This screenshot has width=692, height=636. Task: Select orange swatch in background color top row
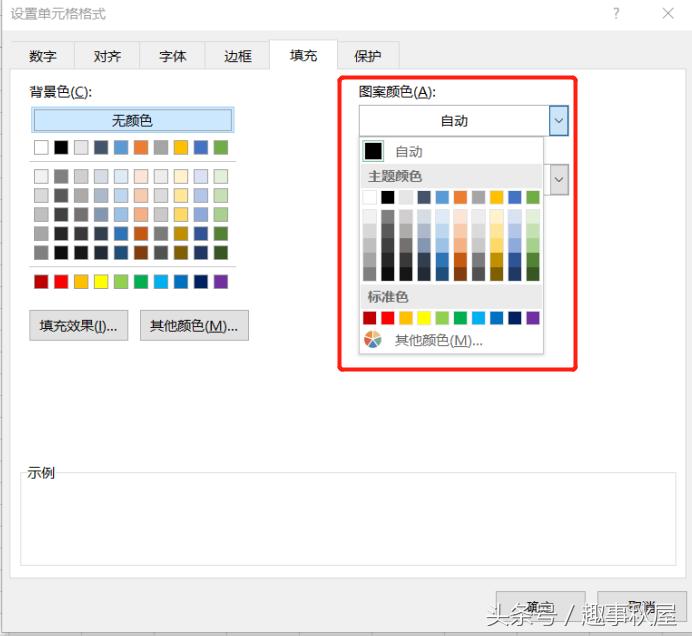(x=141, y=147)
